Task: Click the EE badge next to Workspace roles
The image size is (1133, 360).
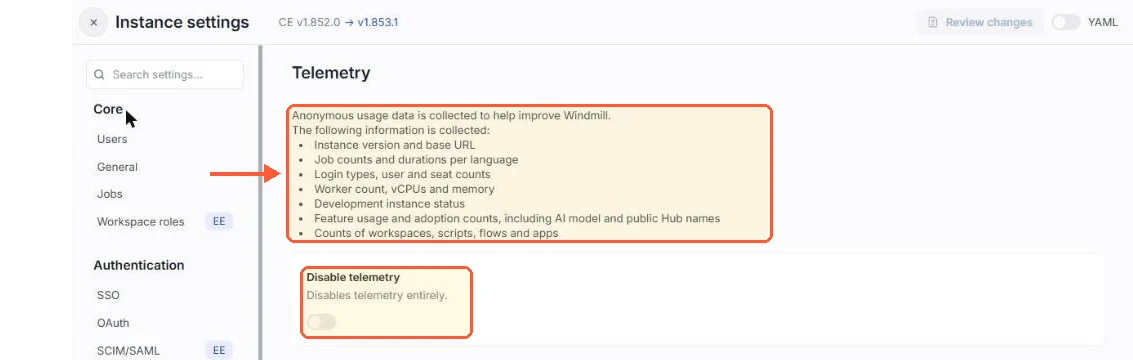Action: (x=219, y=222)
